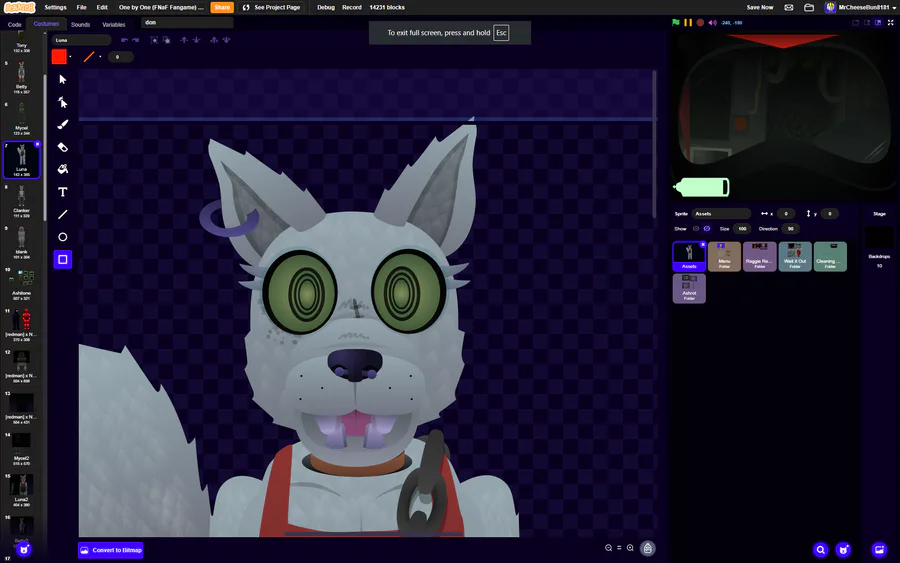Click the sprite search magnifier button

[x=821, y=550]
